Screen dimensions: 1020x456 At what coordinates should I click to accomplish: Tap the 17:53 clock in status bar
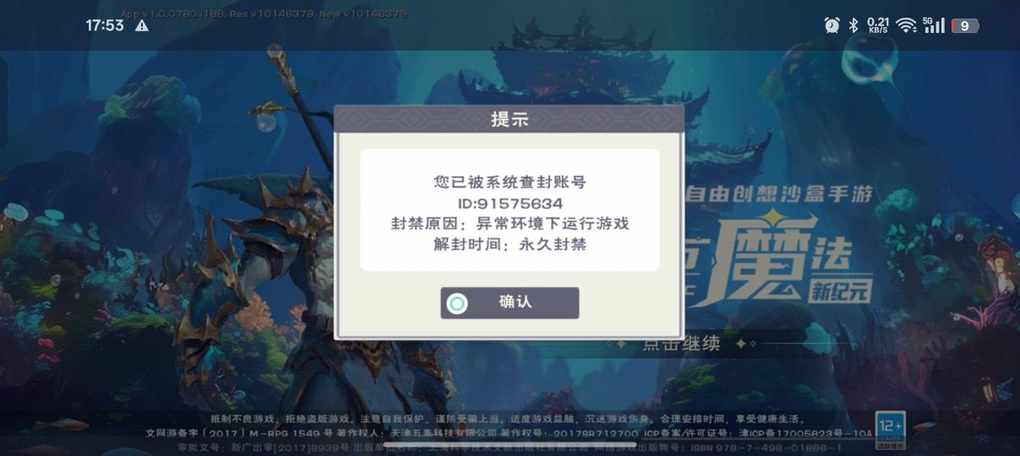pyautogui.click(x=104, y=25)
